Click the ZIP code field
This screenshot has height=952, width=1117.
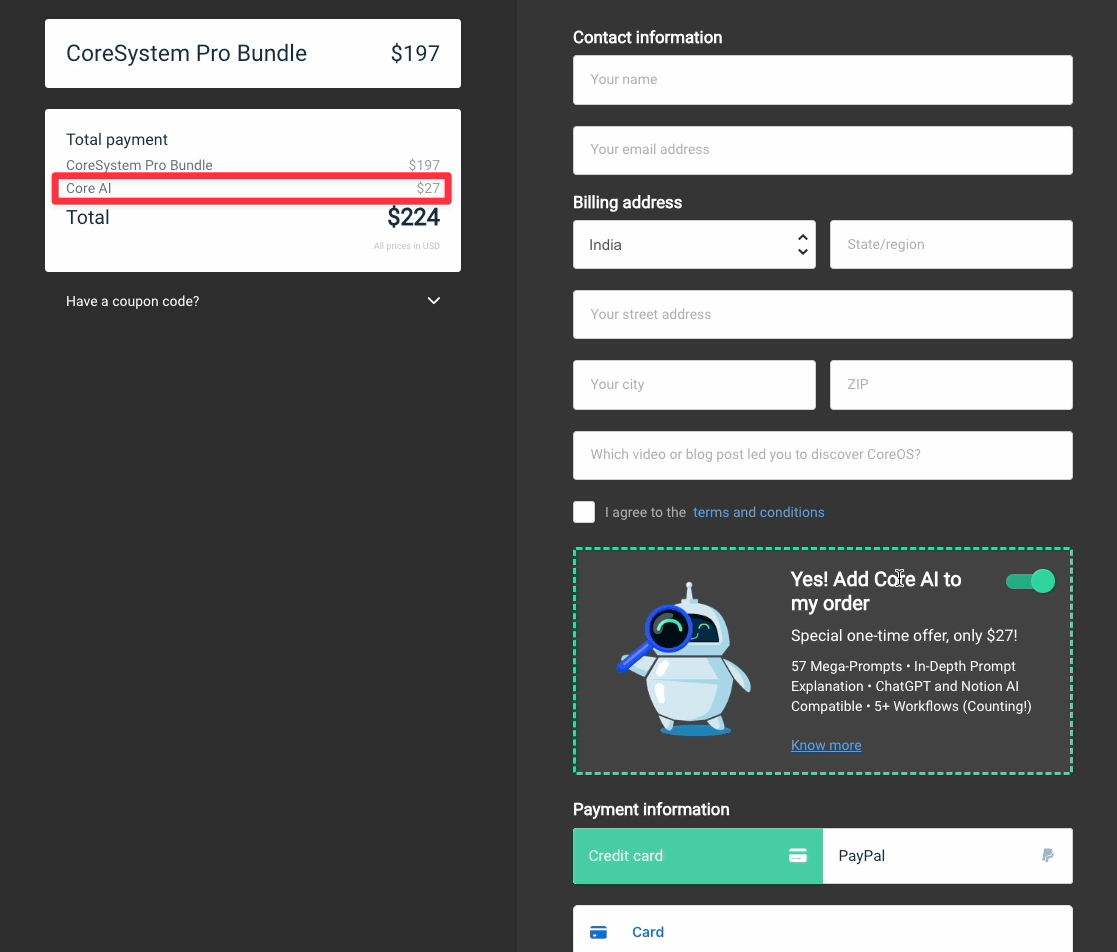pos(950,384)
